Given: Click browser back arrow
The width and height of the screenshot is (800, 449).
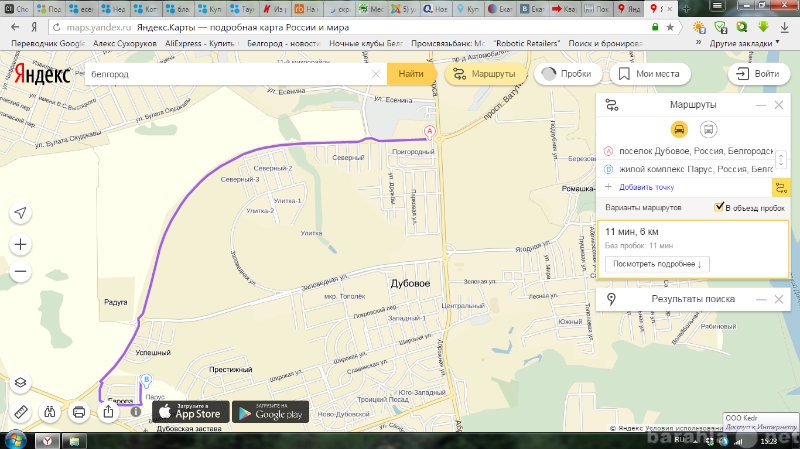Looking at the screenshot, I should 15,27.
